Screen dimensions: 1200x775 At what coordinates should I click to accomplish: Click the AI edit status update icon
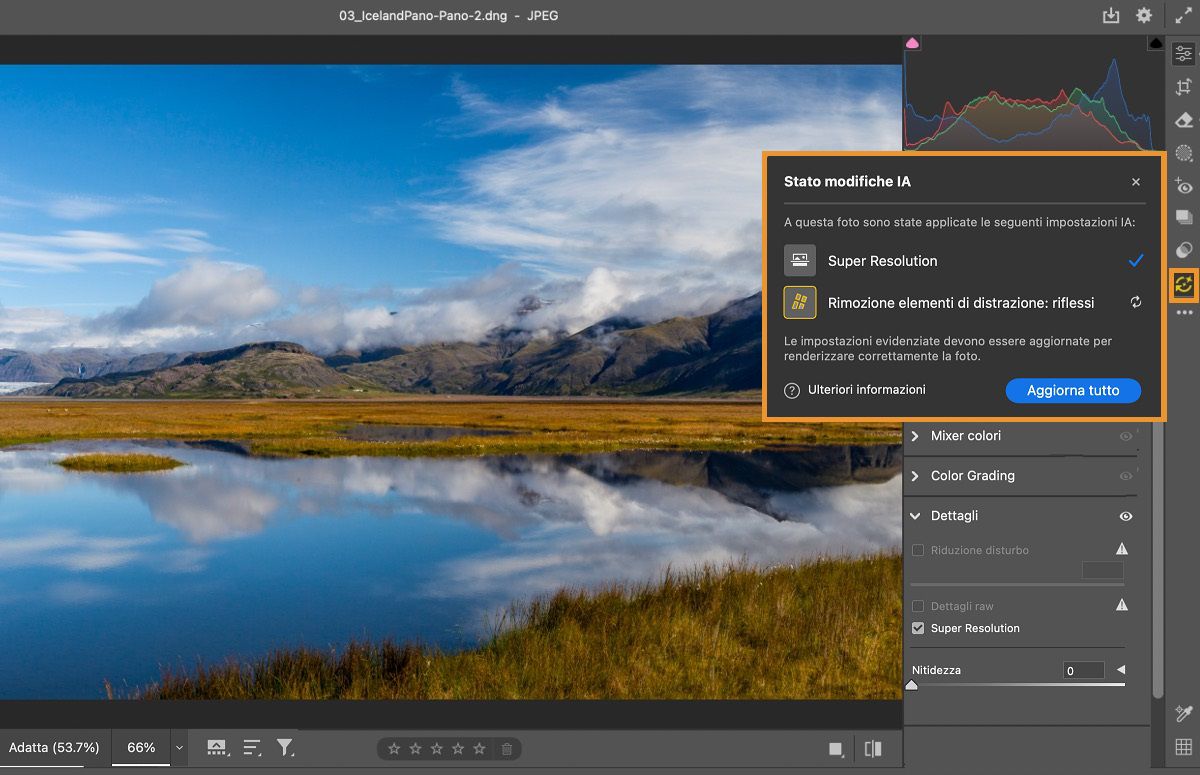pos(1184,284)
